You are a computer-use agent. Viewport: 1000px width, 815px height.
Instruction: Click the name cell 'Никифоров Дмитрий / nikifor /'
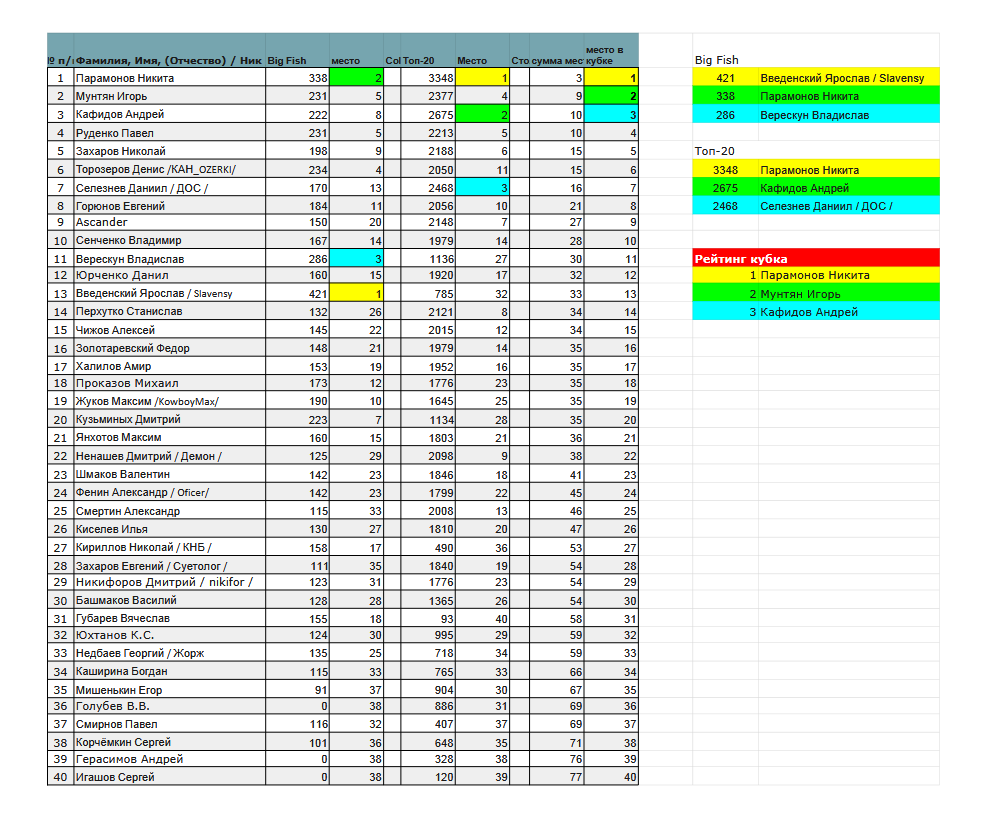tap(169, 582)
